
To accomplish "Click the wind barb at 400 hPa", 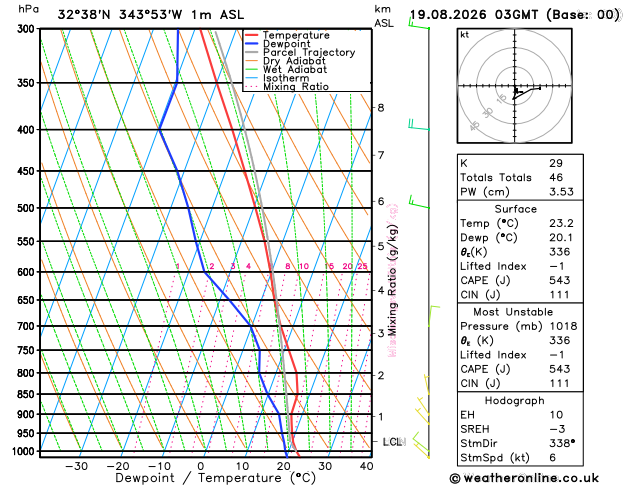I will (419, 125).
